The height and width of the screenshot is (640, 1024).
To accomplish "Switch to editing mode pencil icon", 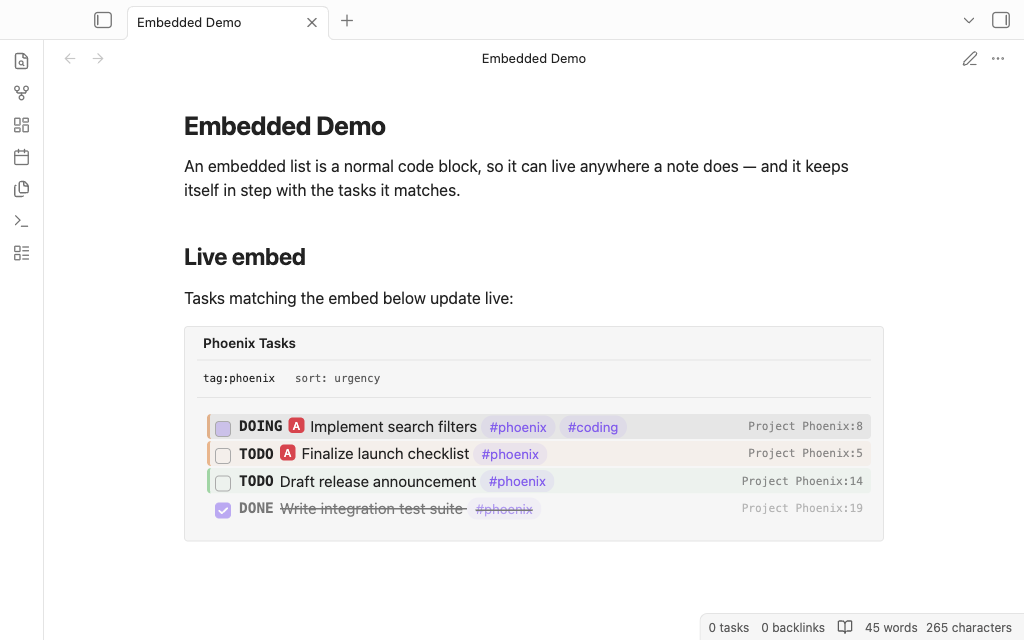I will (970, 59).
